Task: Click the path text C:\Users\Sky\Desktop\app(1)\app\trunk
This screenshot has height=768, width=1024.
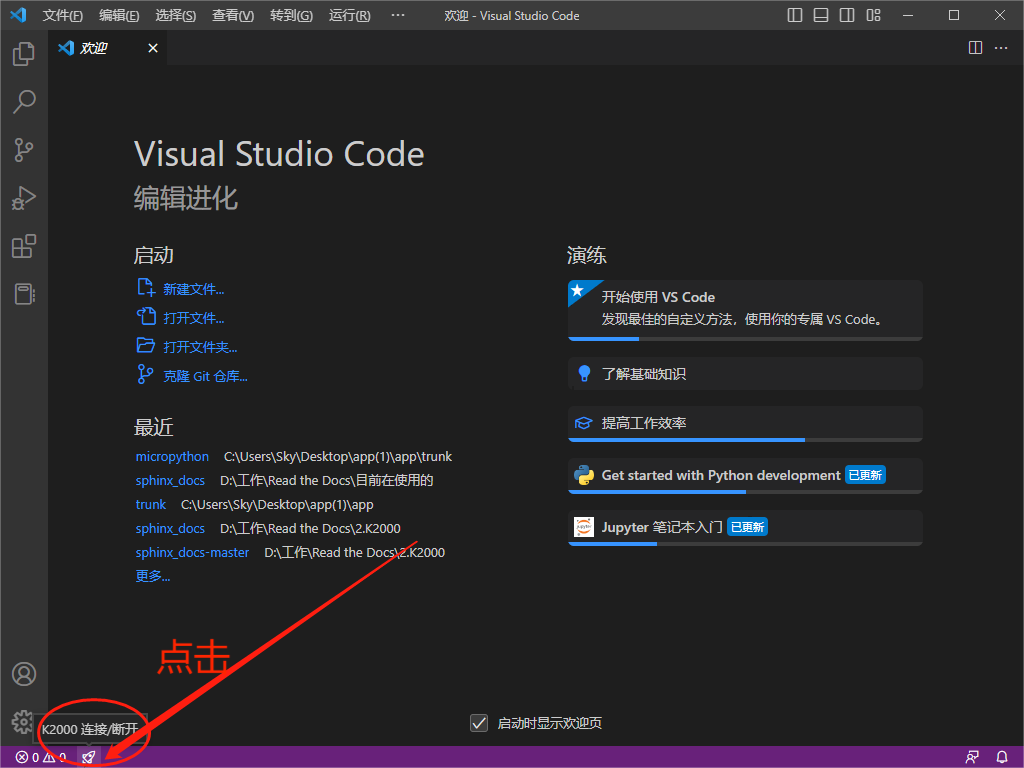Action: point(338,456)
